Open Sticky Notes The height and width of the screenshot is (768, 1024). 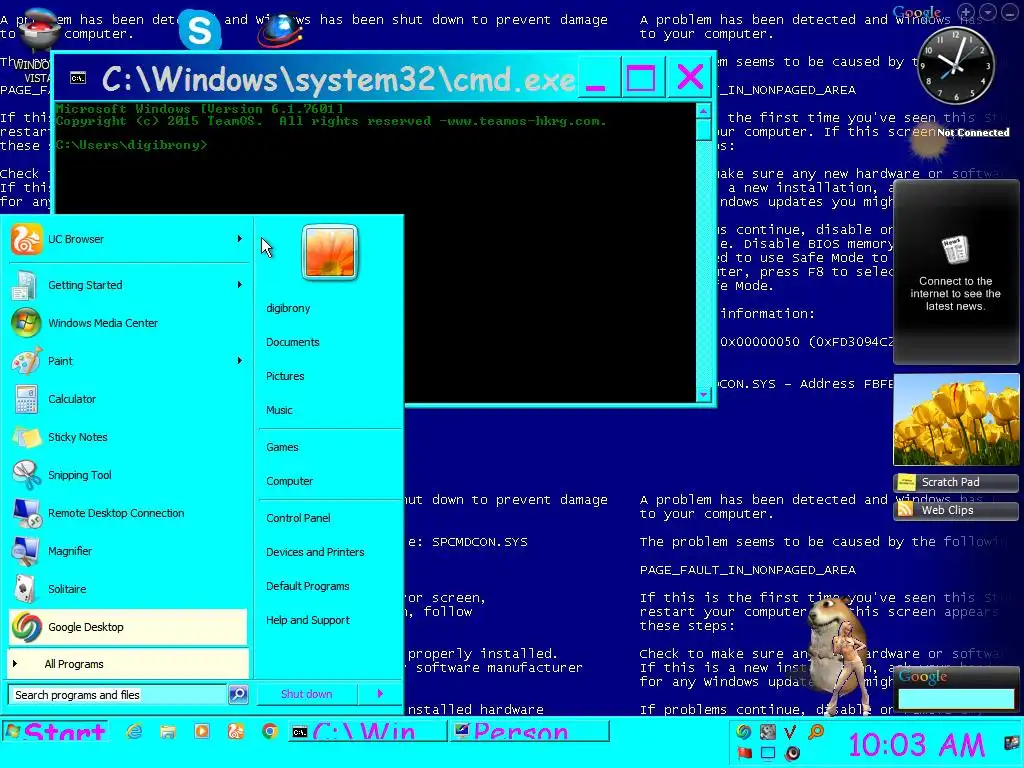(127, 437)
